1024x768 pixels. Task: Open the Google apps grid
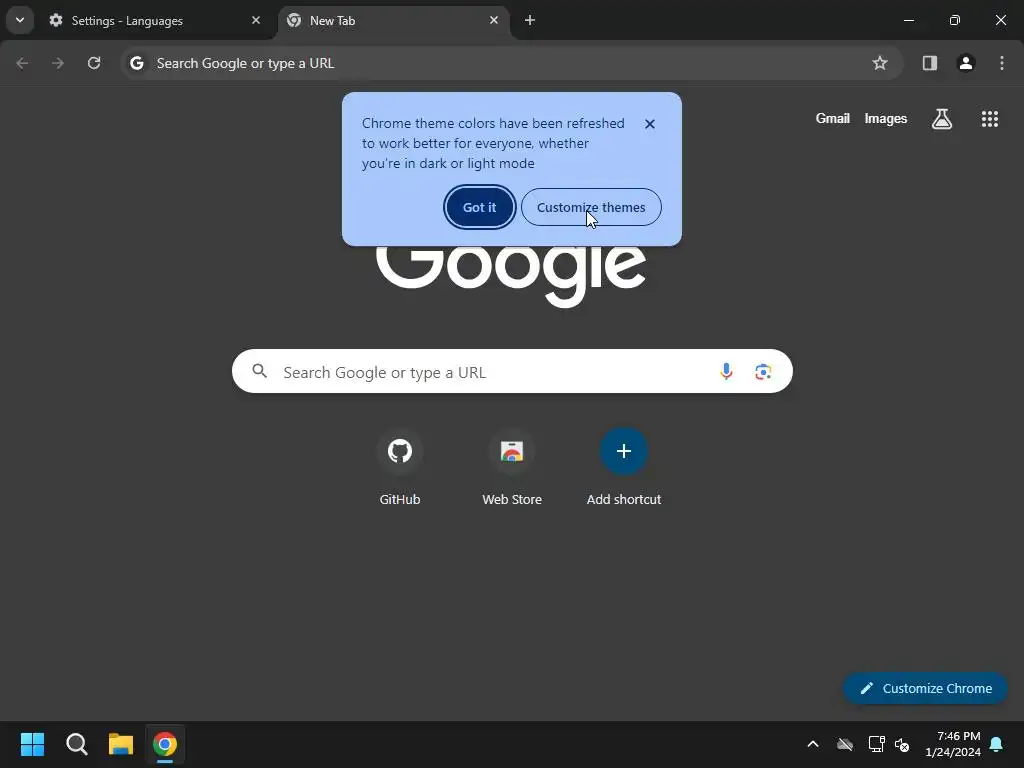coord(990,119)
